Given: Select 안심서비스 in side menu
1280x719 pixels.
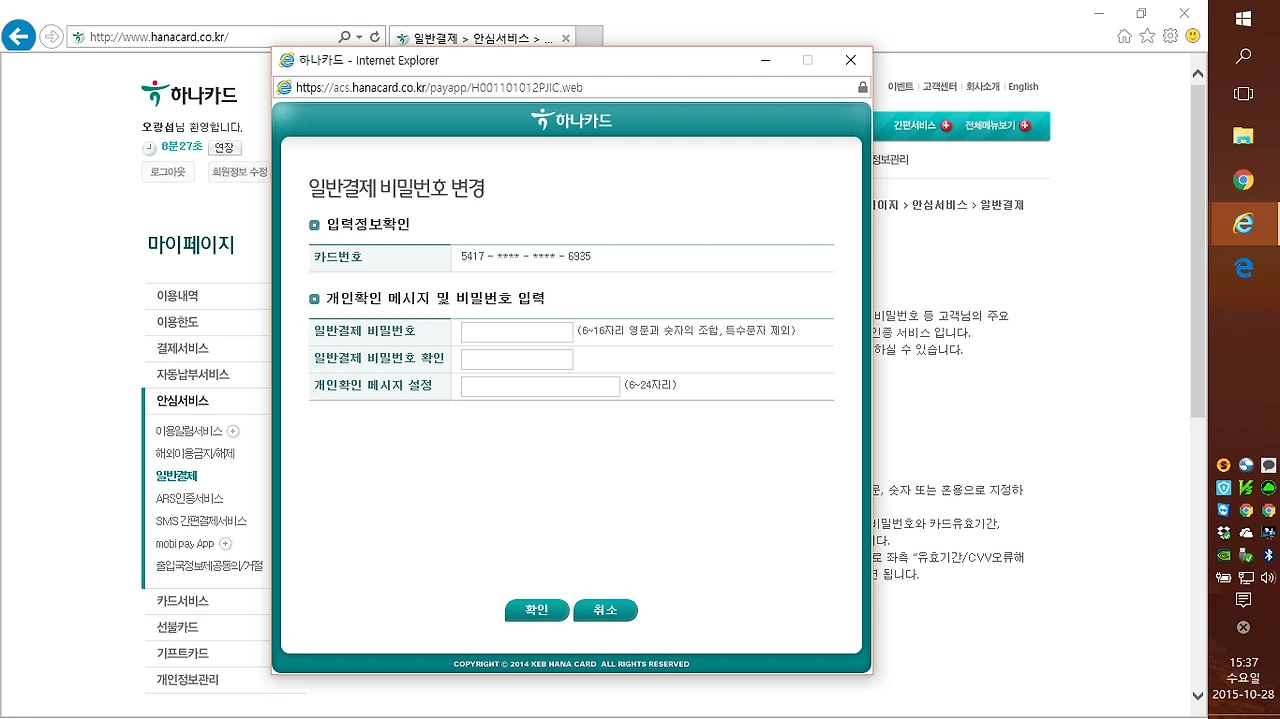Looking at the screenshot, I should tap(183, 400).
